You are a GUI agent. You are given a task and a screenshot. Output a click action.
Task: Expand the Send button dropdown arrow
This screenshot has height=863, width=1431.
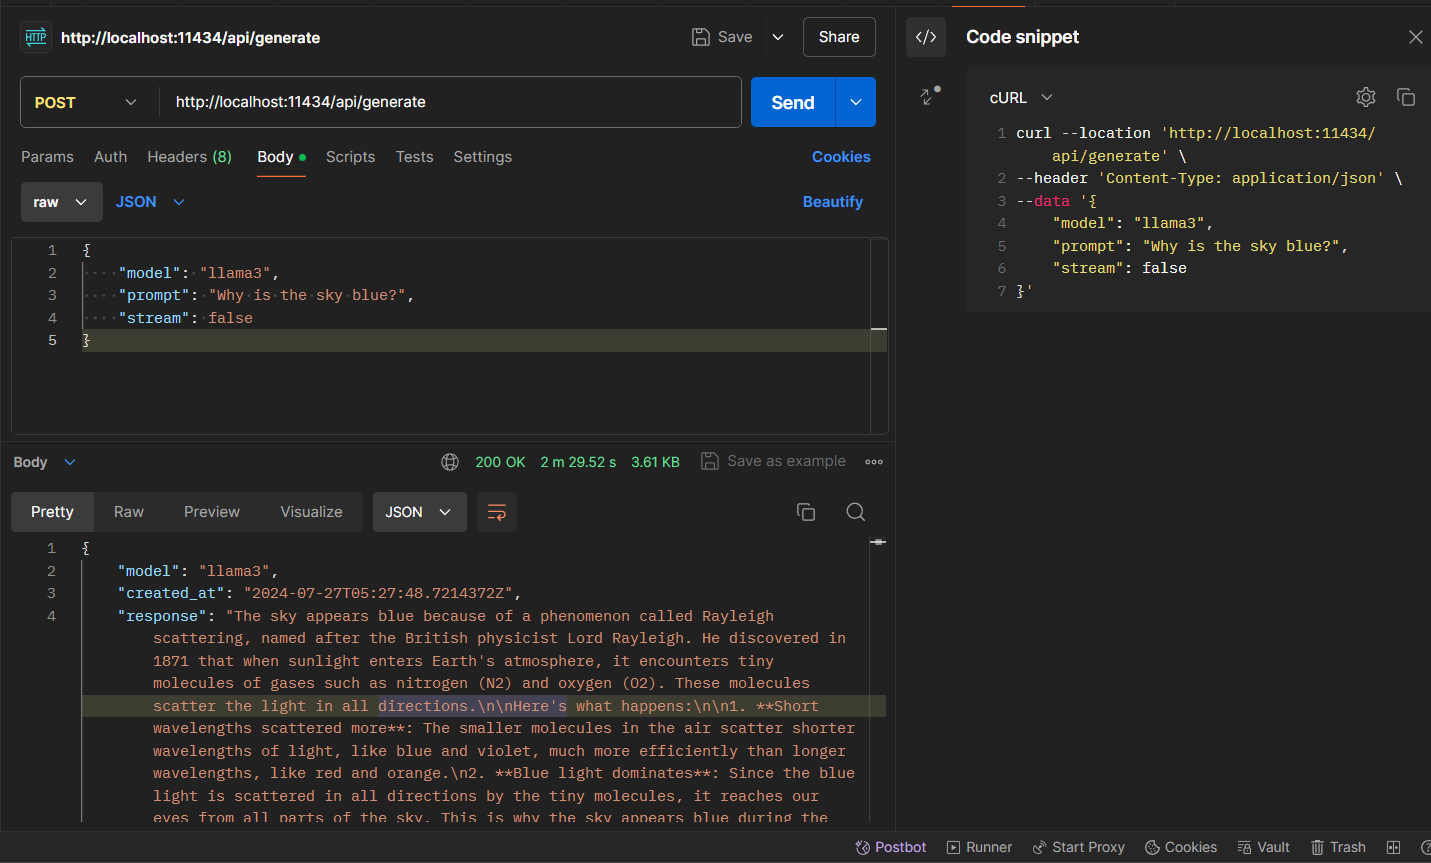click(x=856, y=102)
